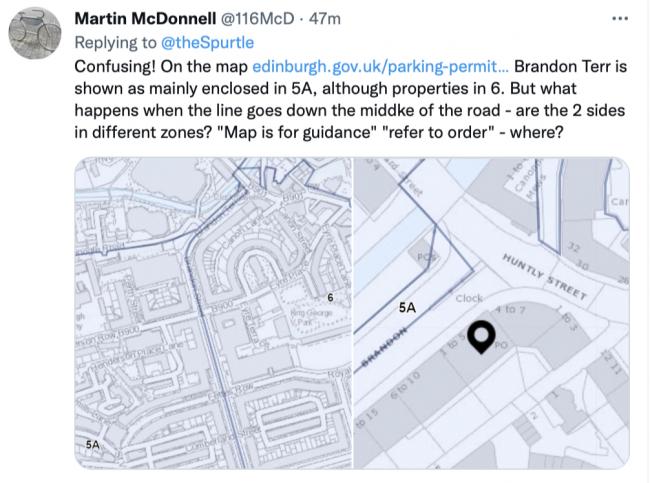Click the tweet text starting 'Confusing!'

[x=351, y=100]
